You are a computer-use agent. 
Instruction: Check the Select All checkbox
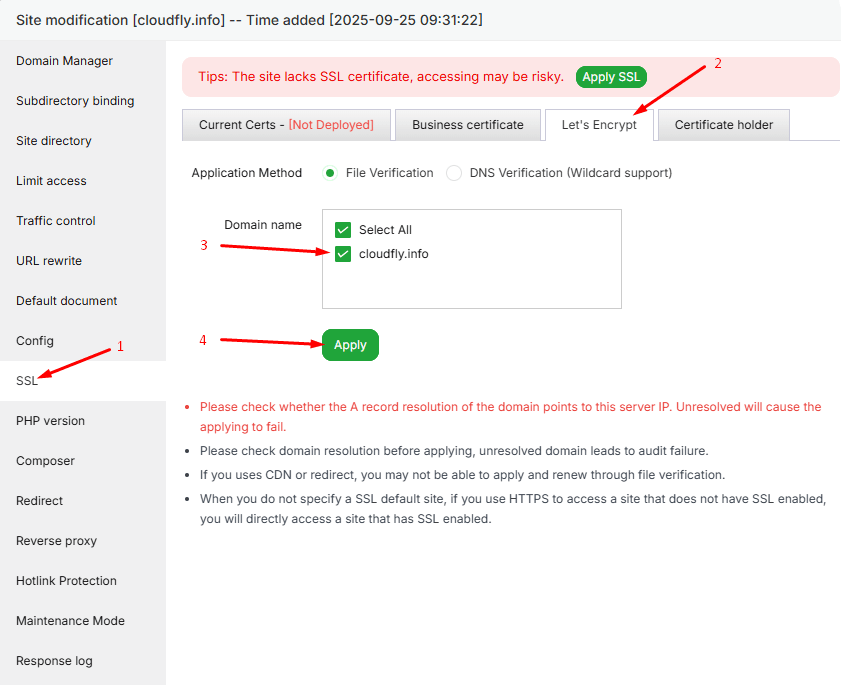(343, 230)
